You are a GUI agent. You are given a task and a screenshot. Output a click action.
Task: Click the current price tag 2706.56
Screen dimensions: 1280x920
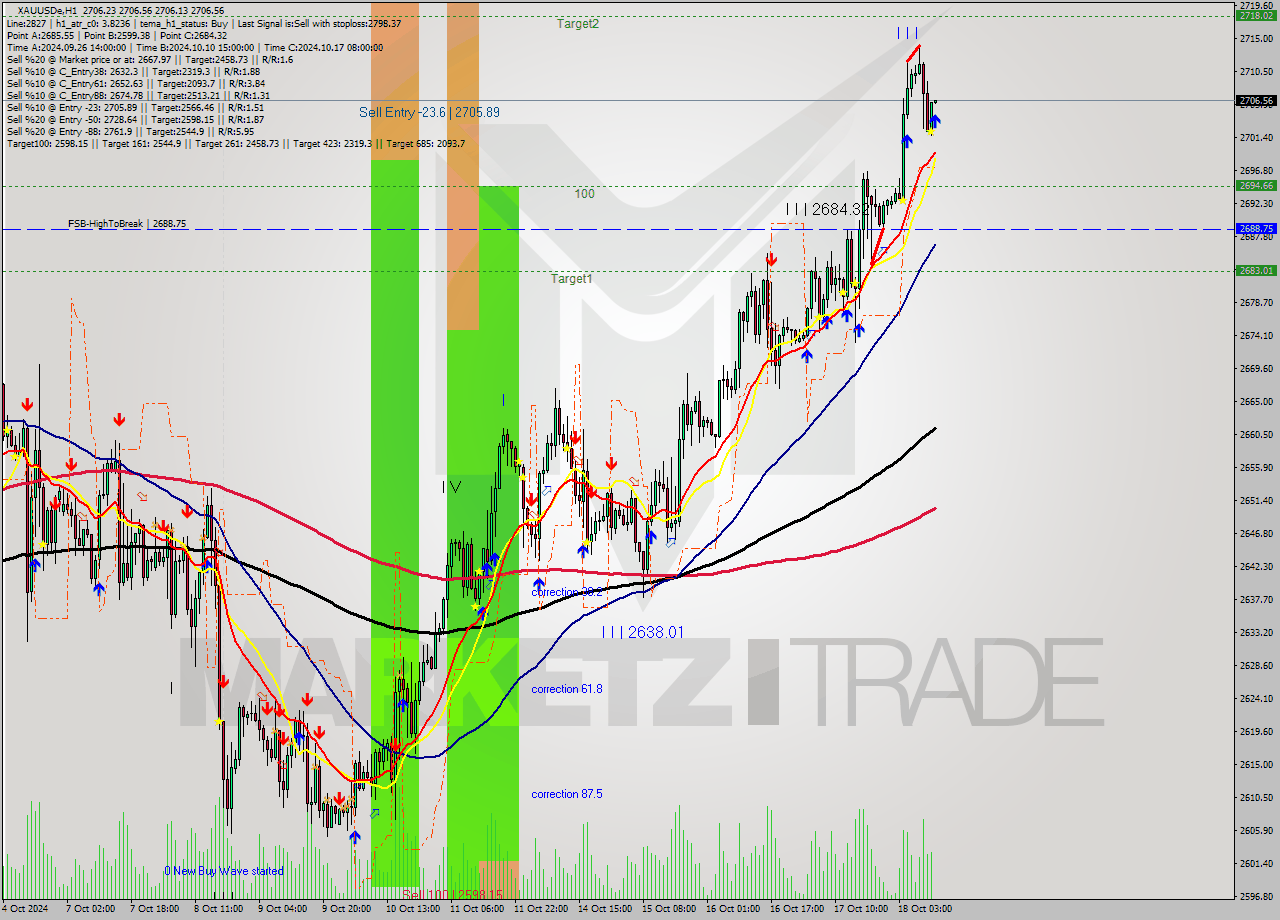click(1256, 100)
